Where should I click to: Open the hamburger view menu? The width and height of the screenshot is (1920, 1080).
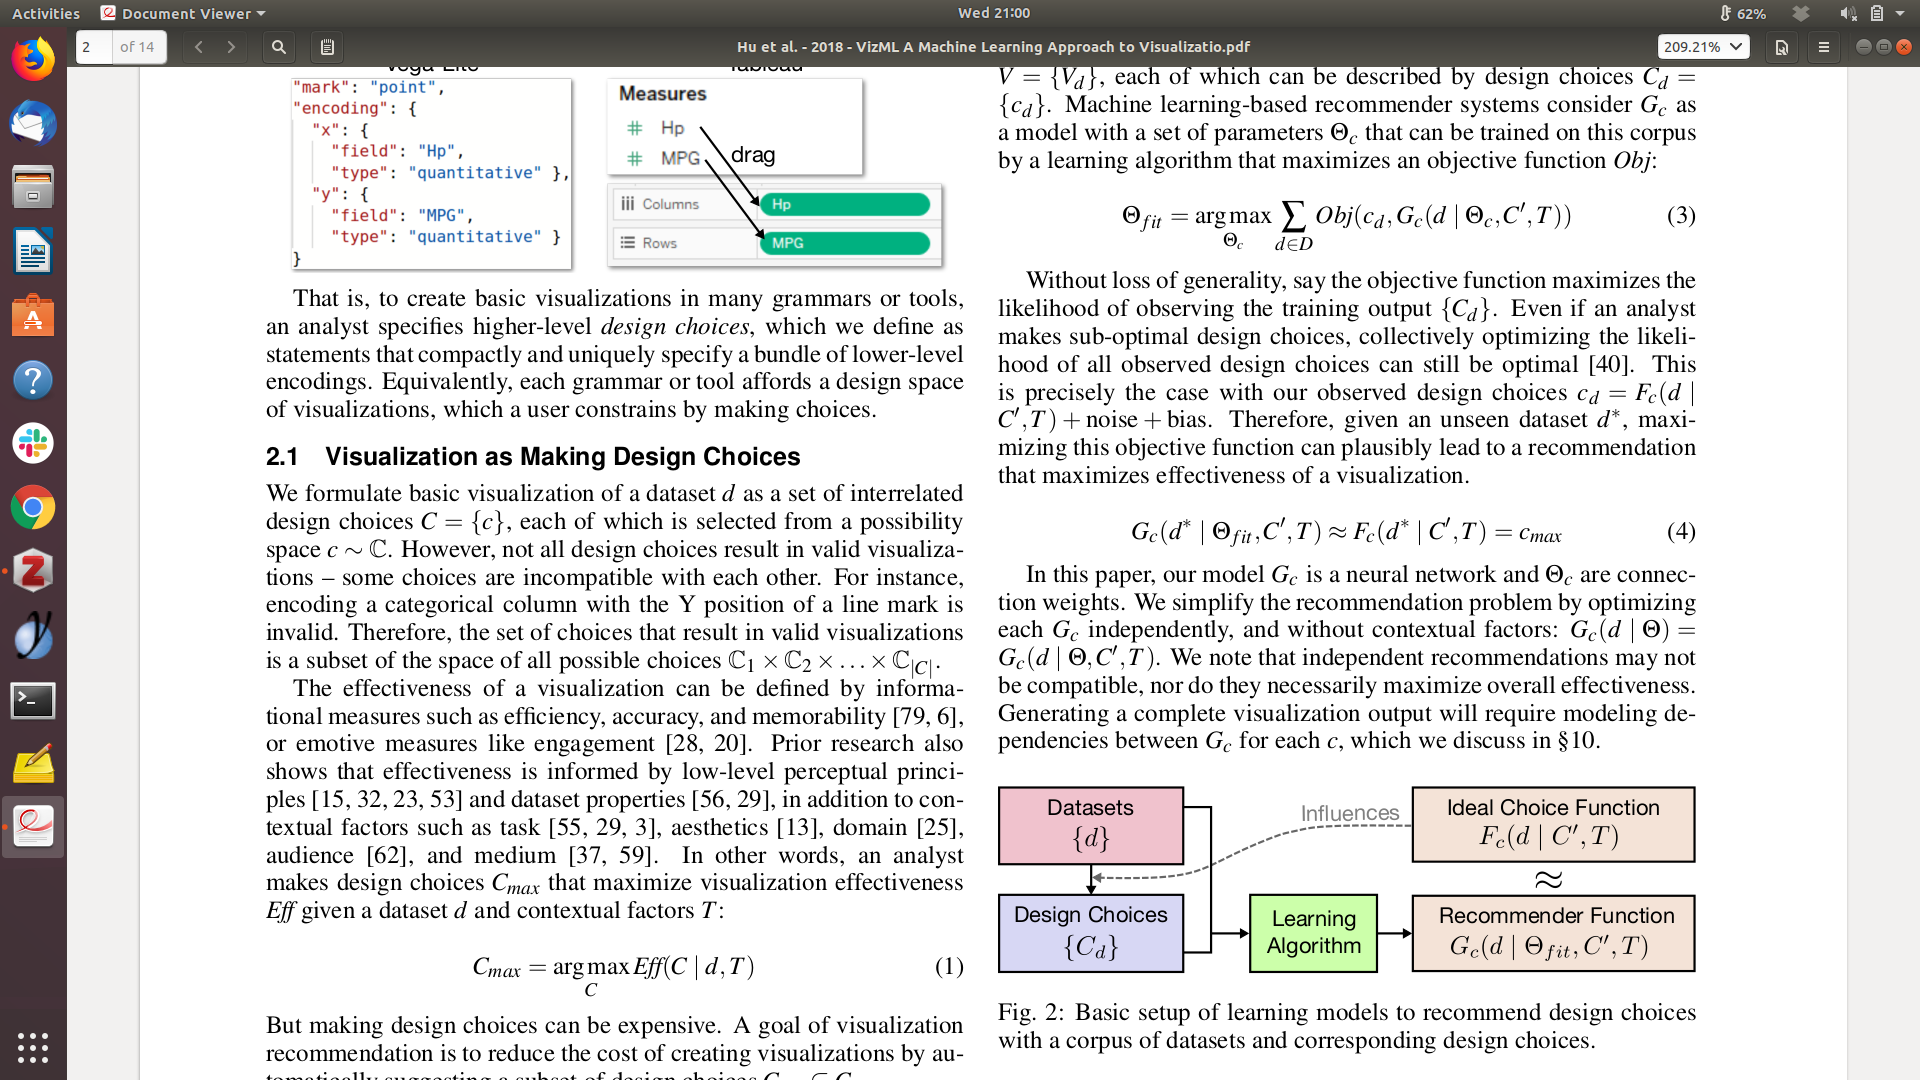[x=1823, y=47]
